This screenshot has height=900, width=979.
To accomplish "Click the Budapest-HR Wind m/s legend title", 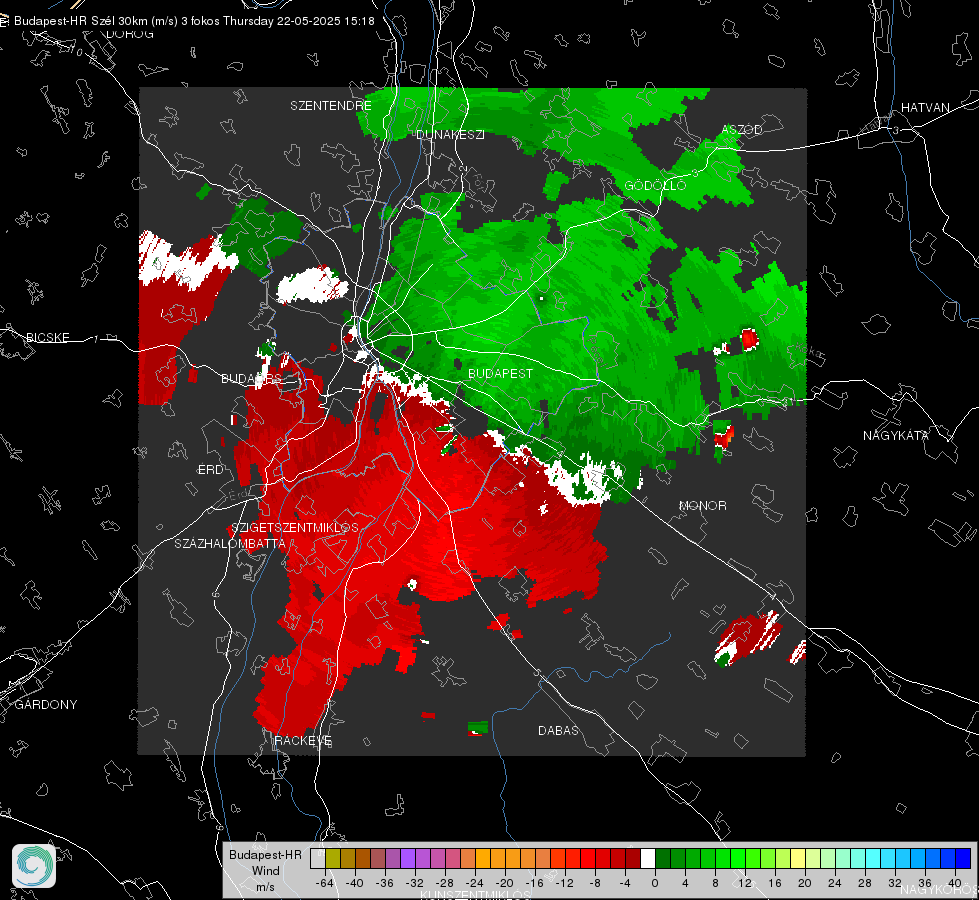I will click(265, 871).
